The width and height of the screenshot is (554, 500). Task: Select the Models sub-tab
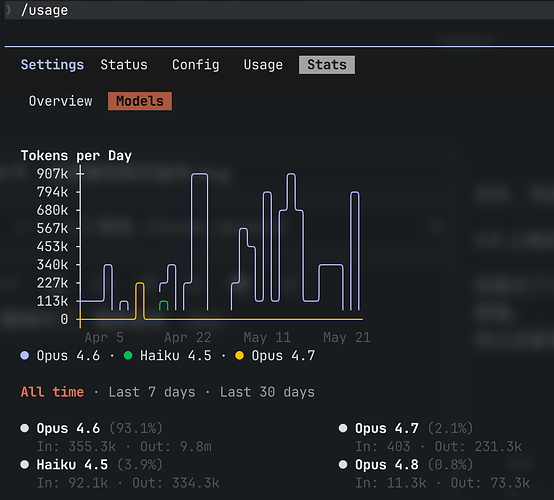click(x=140, y=101)
